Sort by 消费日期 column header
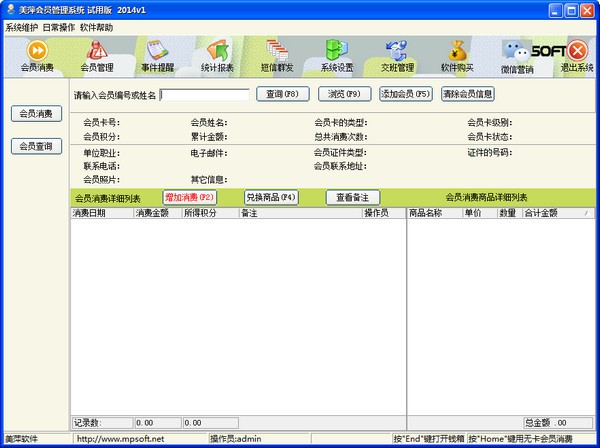 102,213
